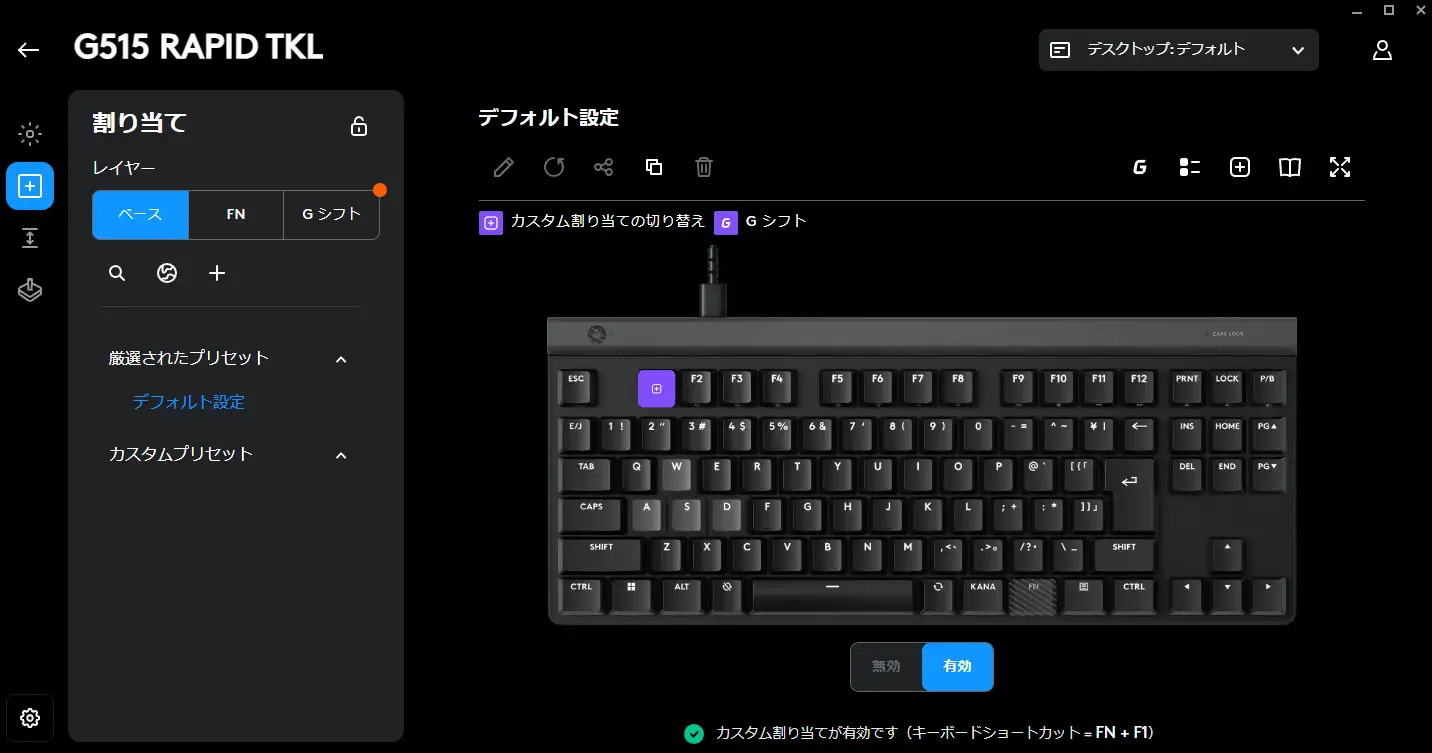Expand keyboard view to fullscreen

(1340, 167)
